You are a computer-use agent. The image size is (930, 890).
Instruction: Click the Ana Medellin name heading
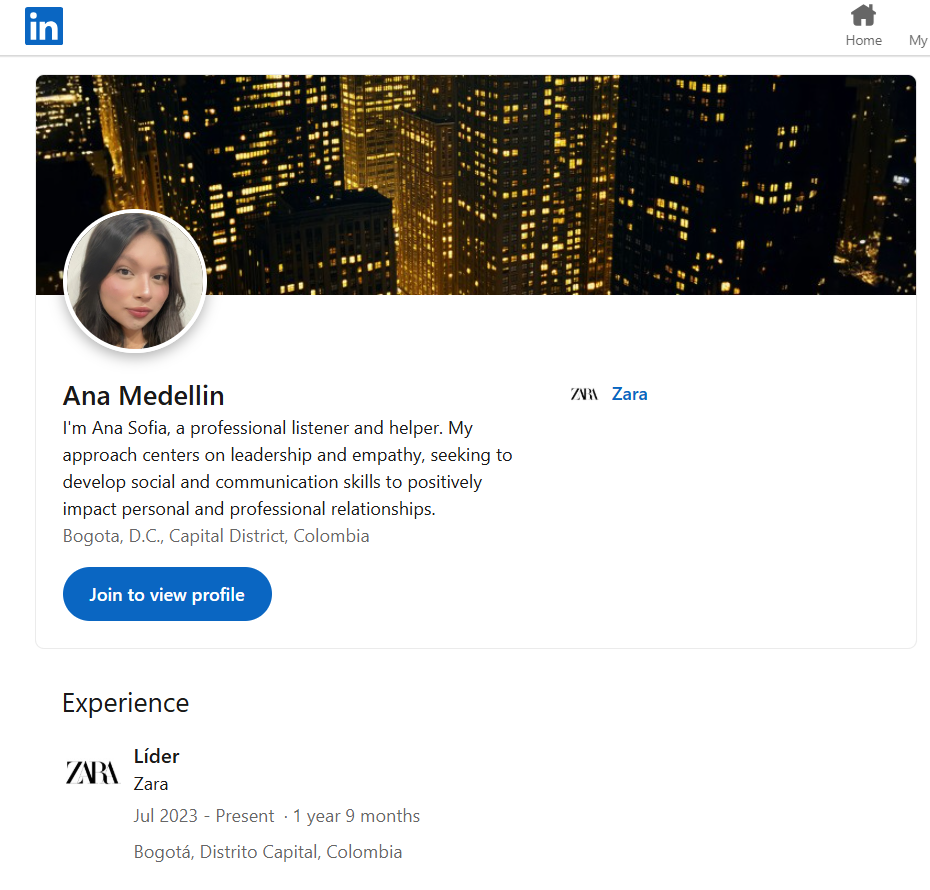pos(143,395)
